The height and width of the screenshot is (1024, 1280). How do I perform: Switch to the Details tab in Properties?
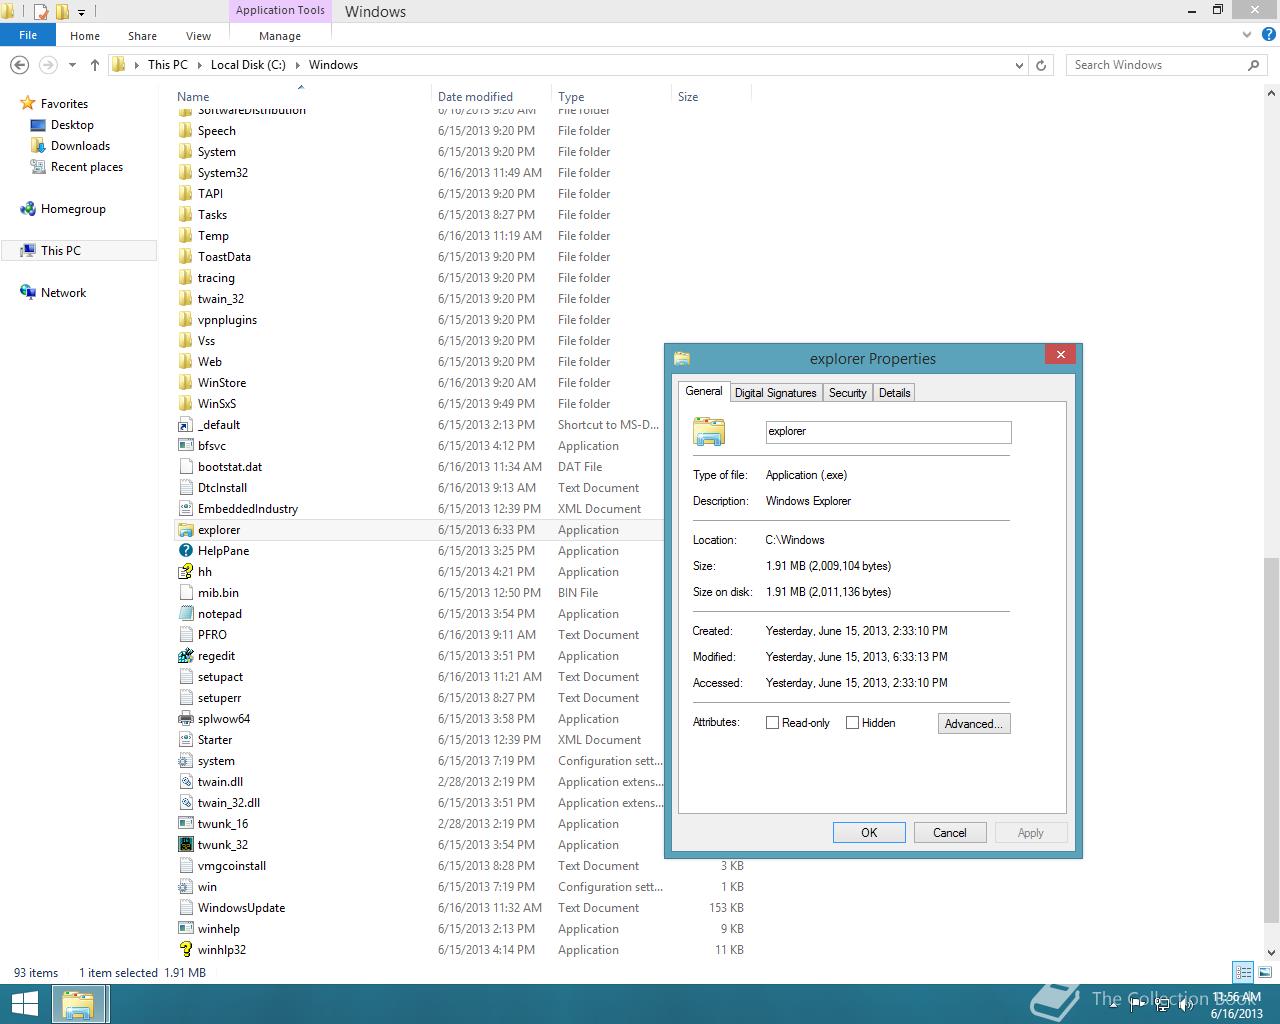[895, 393]
